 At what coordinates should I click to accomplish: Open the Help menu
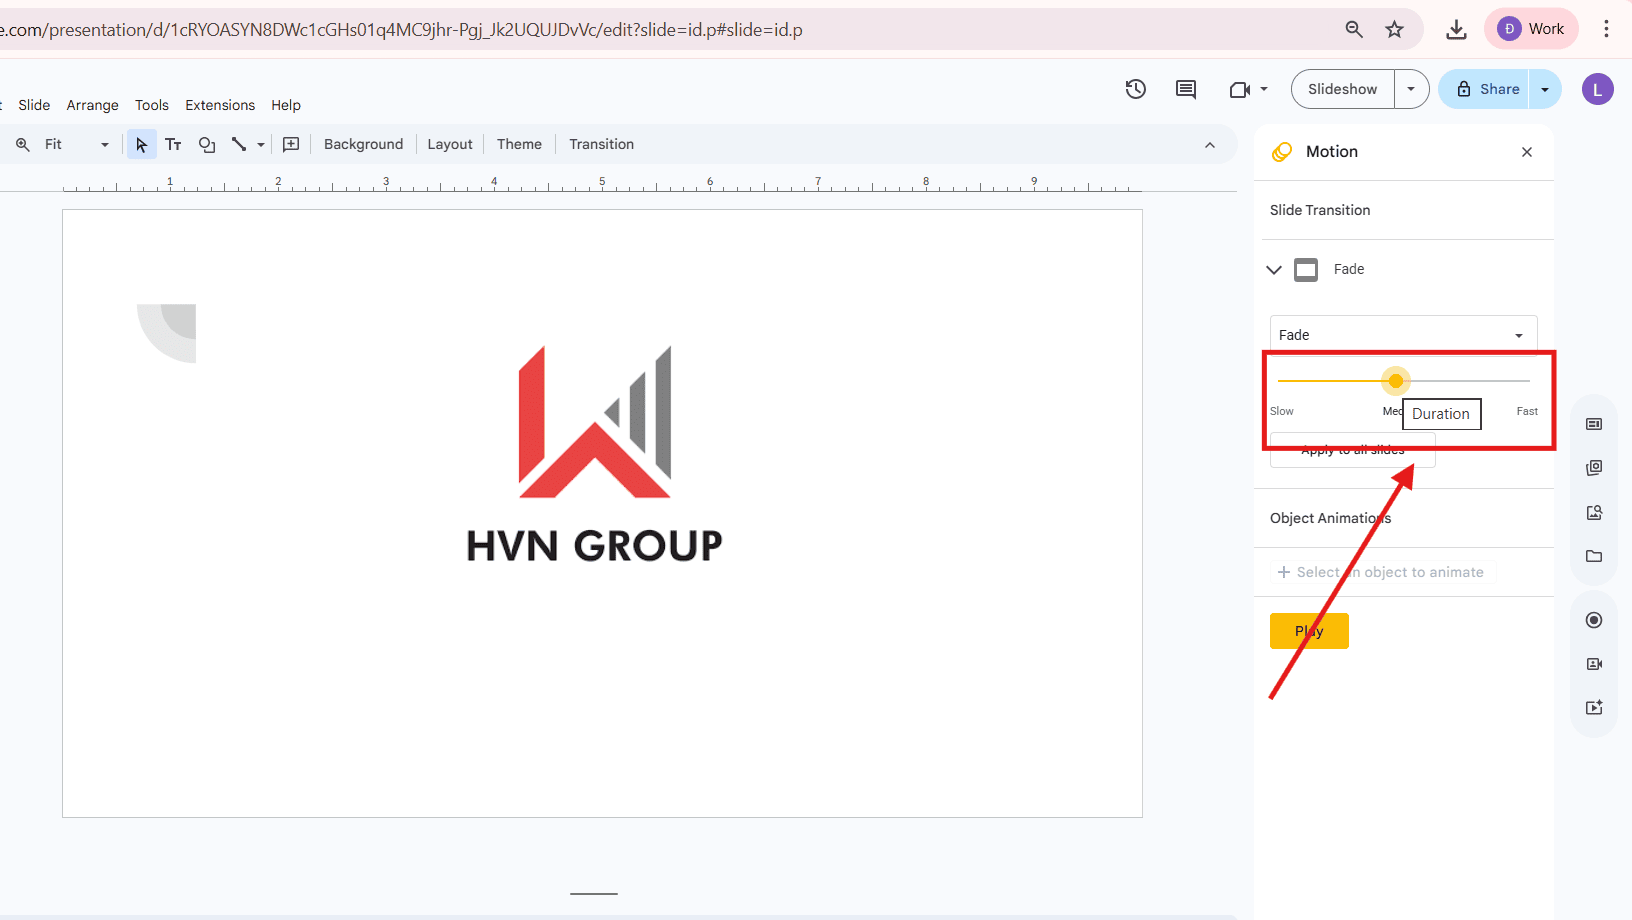(286, 105)
